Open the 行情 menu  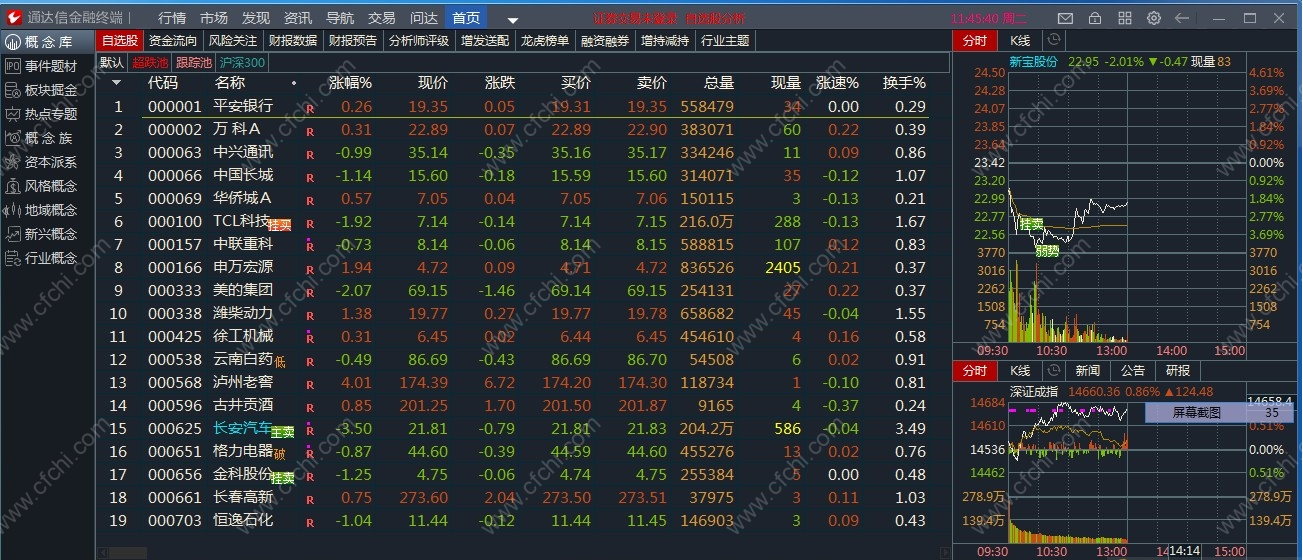(x=172, y=18)
